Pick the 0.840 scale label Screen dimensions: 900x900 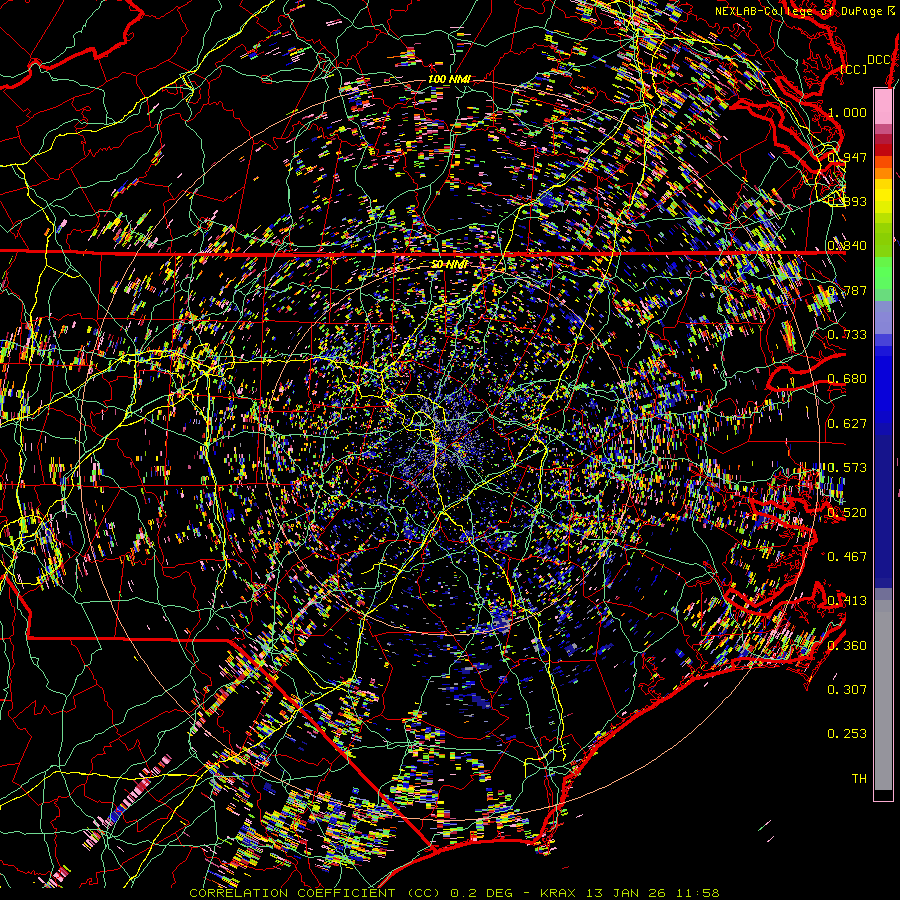[847, 246]
